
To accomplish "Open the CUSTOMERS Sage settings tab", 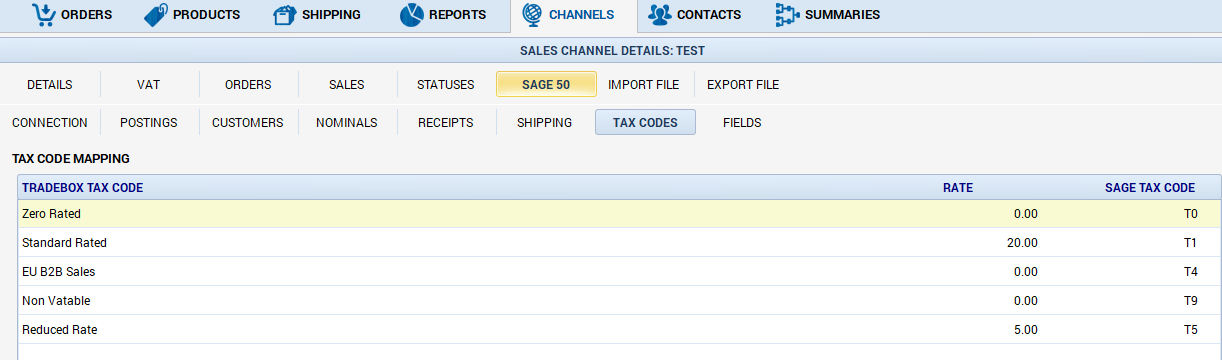I will 248,123.
